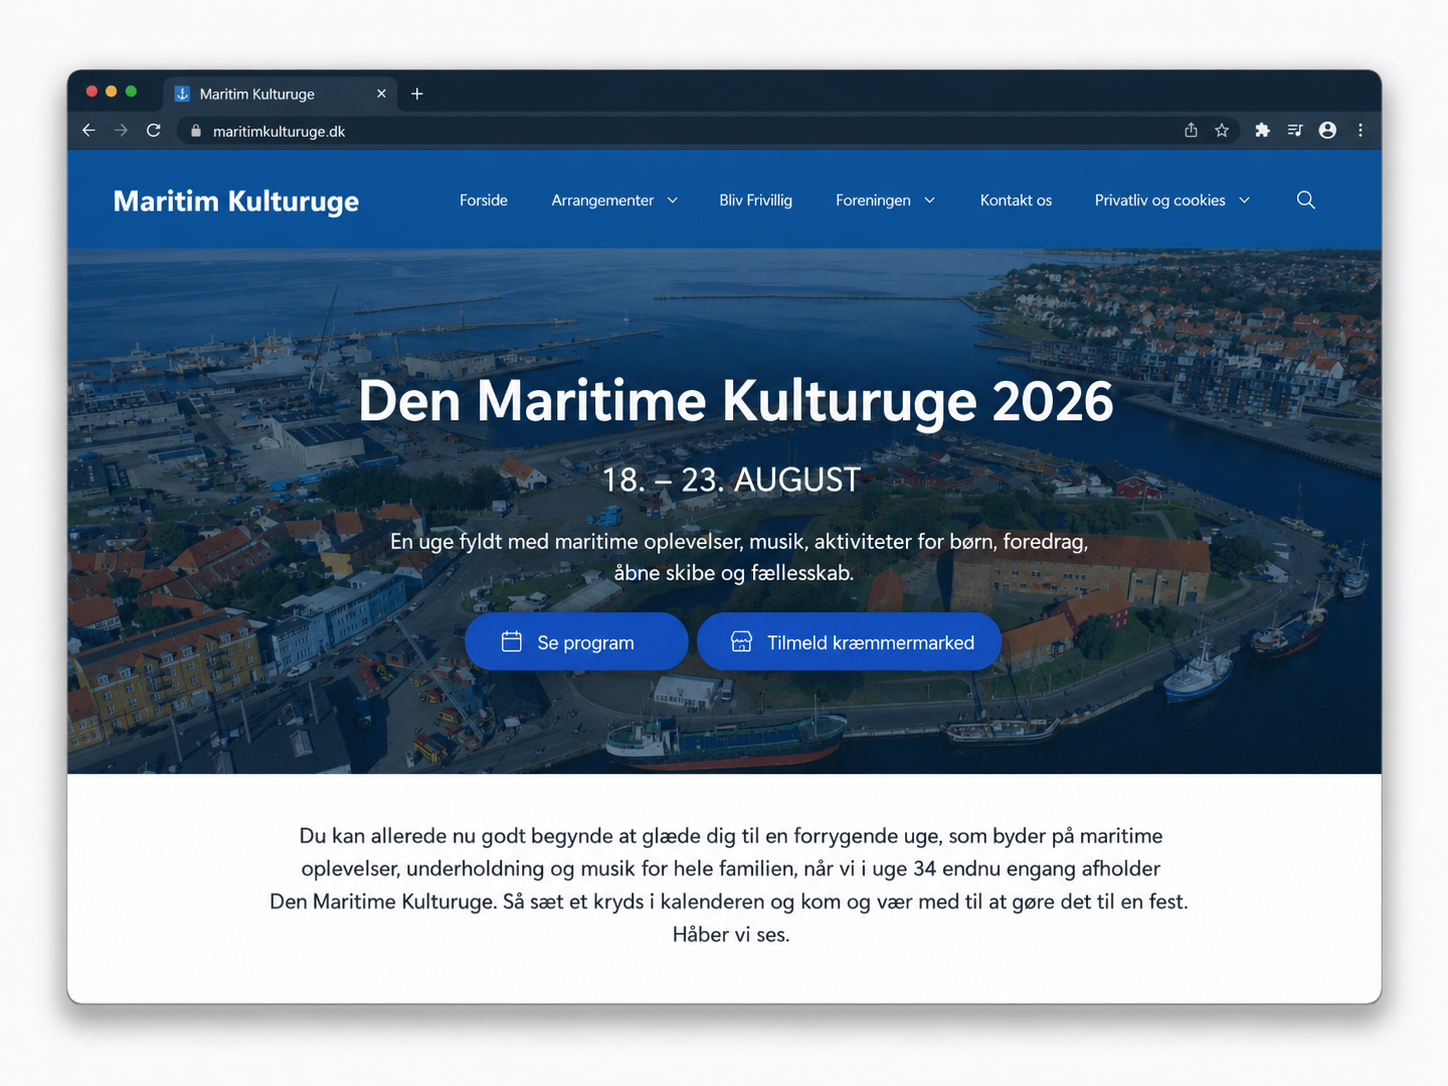Viewport: 1448px width, 1086px height.
Task: Click the text 'åbne skibe og fællesskab.'
Action: (734, 573)
